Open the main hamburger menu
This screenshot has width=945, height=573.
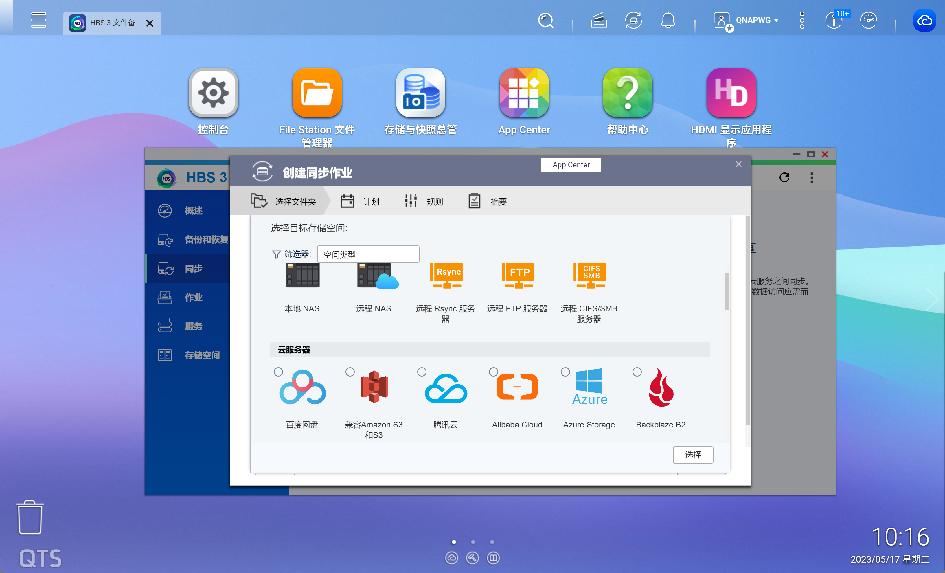coord(38,20)
